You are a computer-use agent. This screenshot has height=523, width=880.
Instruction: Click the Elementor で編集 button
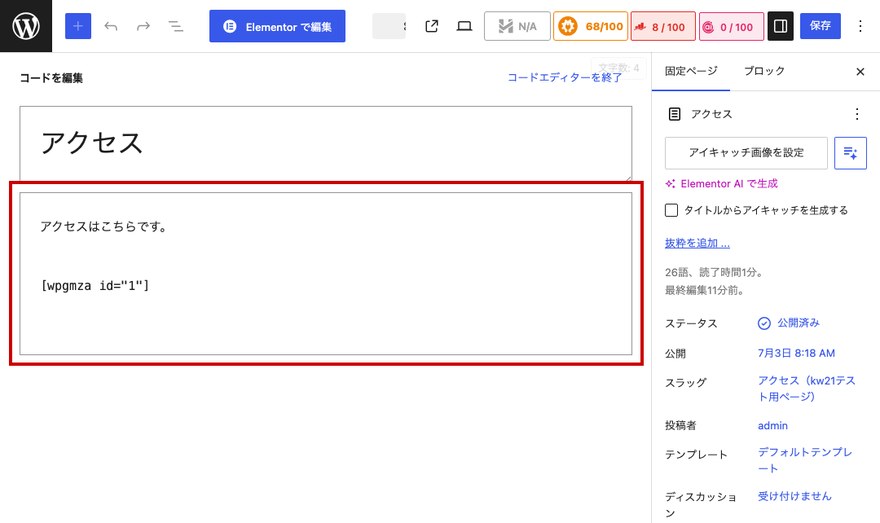(277, 26)
